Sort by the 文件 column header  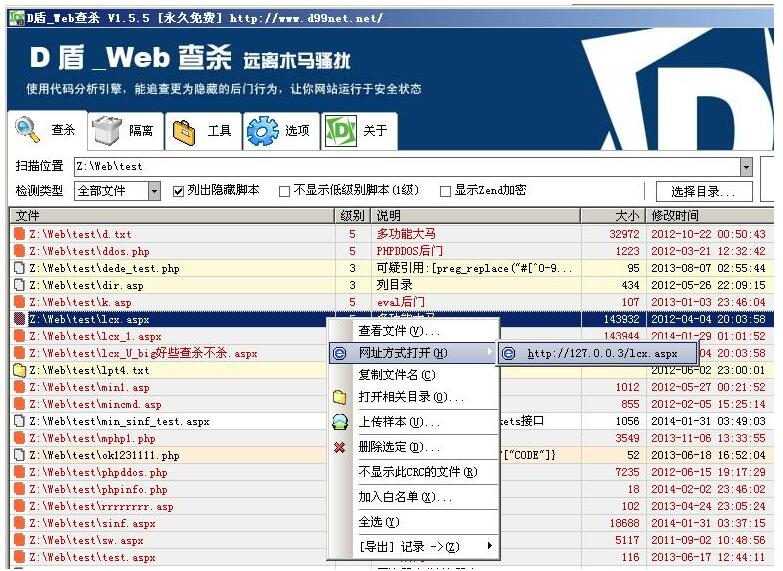coord(172,216)
